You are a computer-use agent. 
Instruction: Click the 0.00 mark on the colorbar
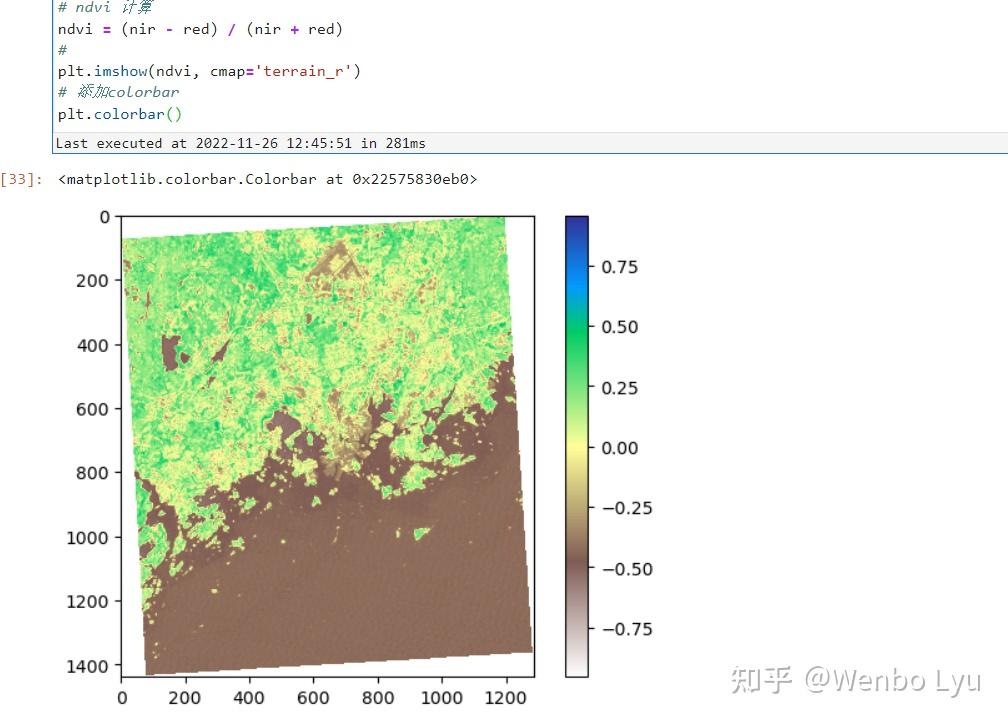620,448
